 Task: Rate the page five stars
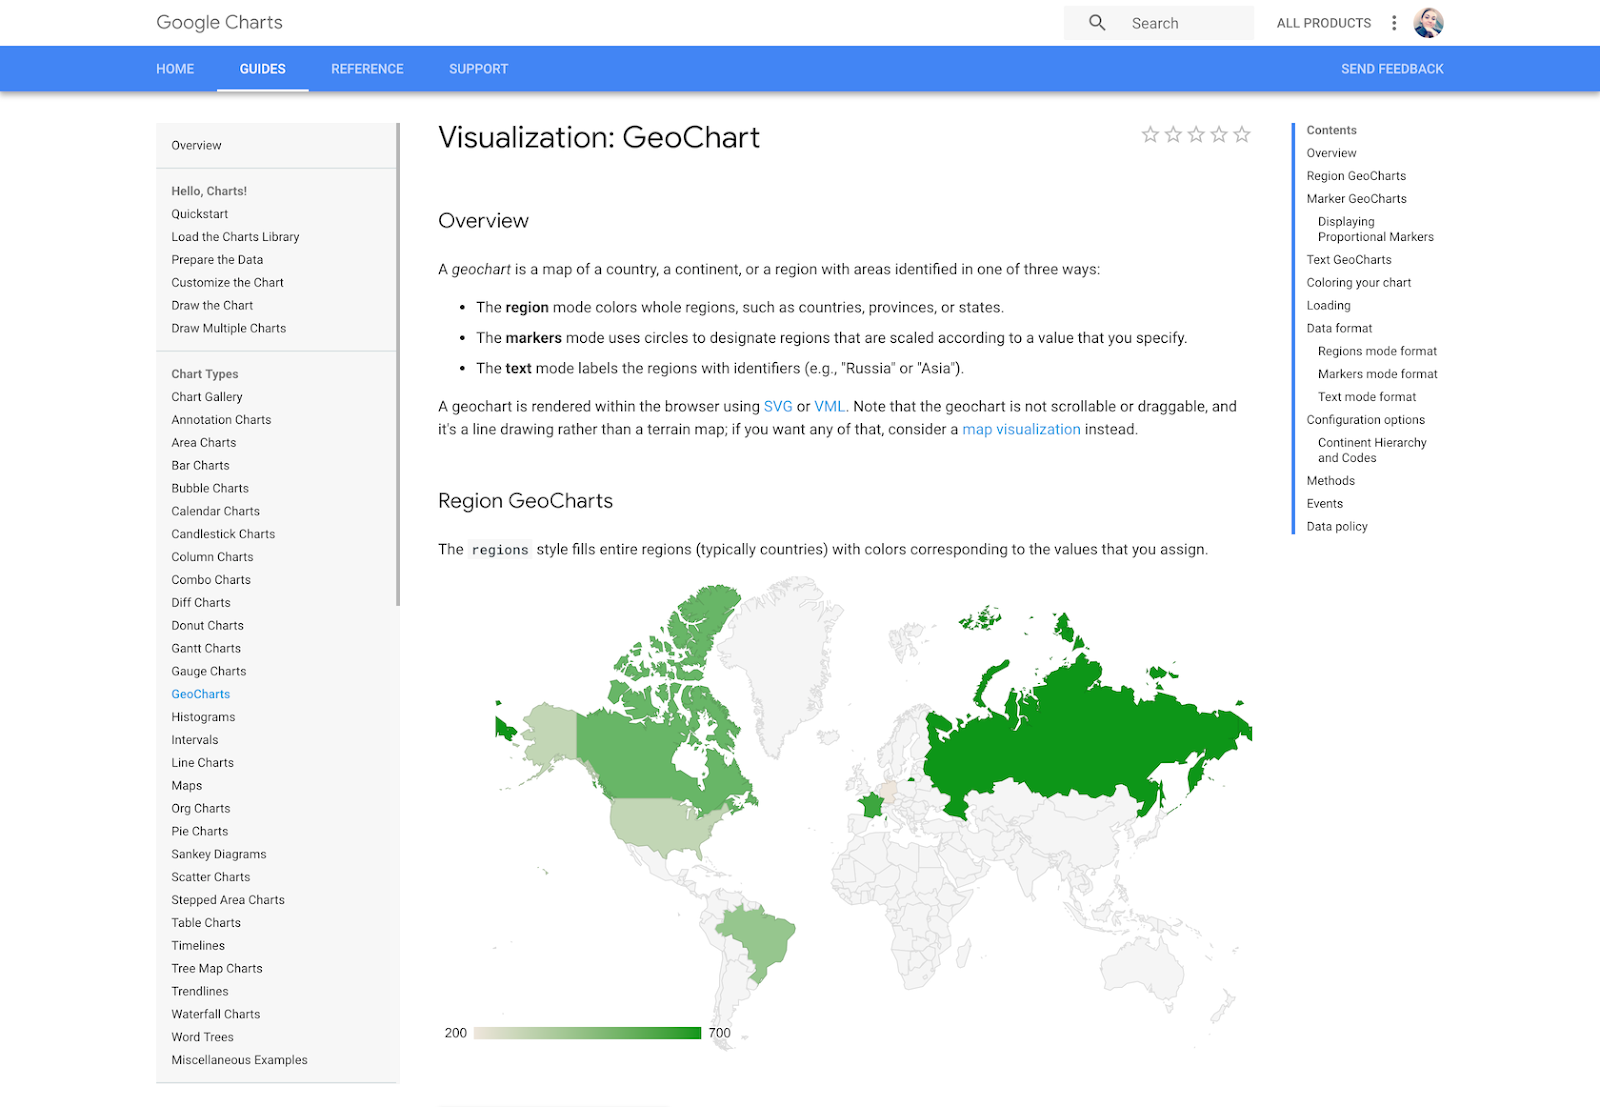1242,134
